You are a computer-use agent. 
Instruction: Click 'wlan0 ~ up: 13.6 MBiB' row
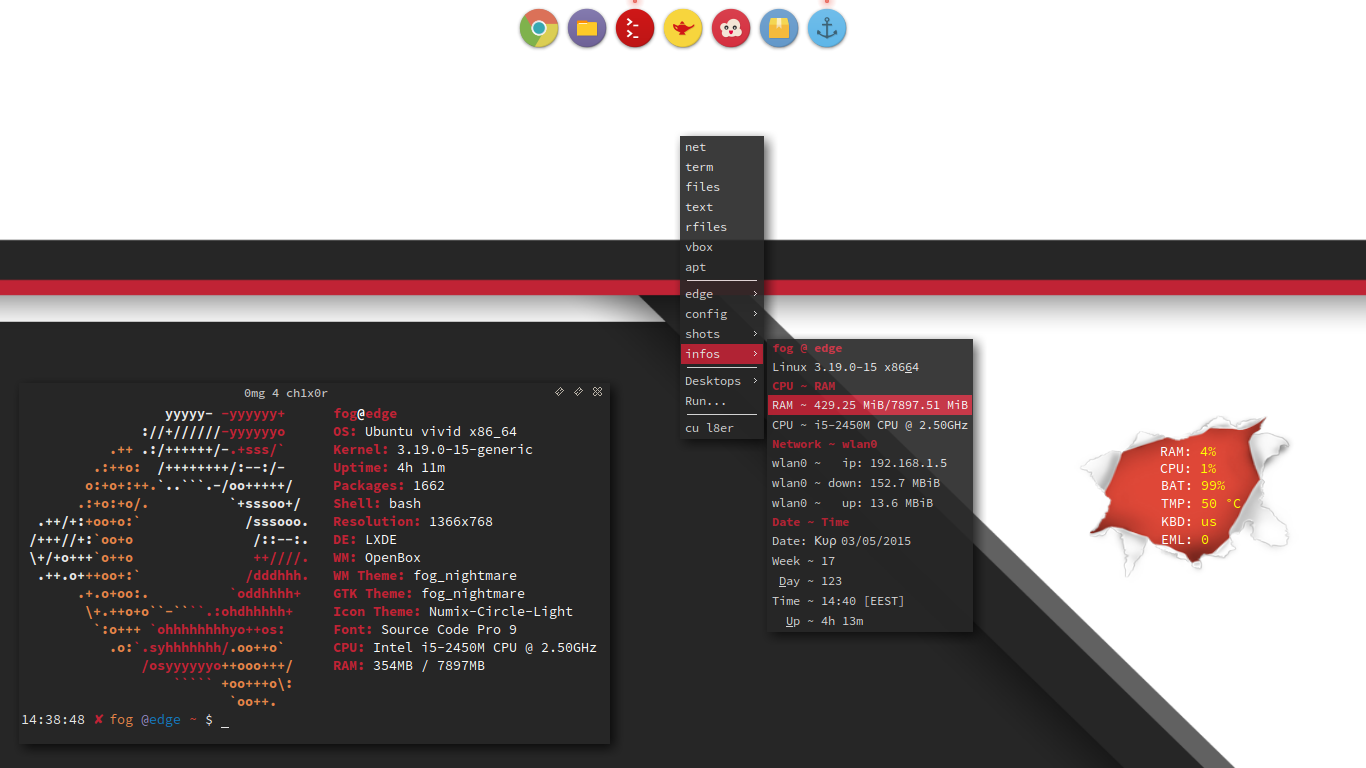870,503
